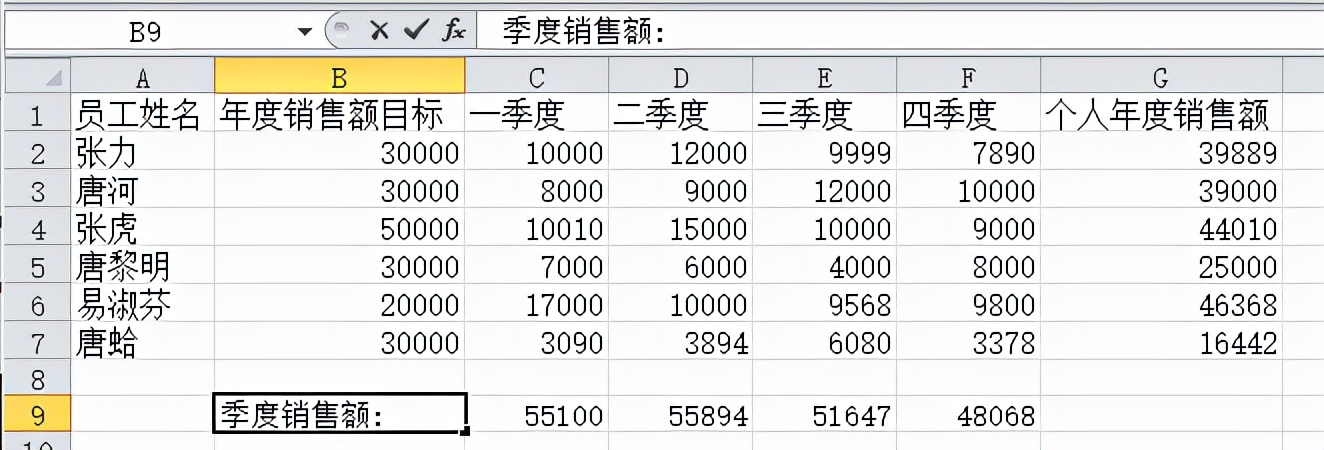Select row 3 header
1324x450 pixels.
coord(36,190)
